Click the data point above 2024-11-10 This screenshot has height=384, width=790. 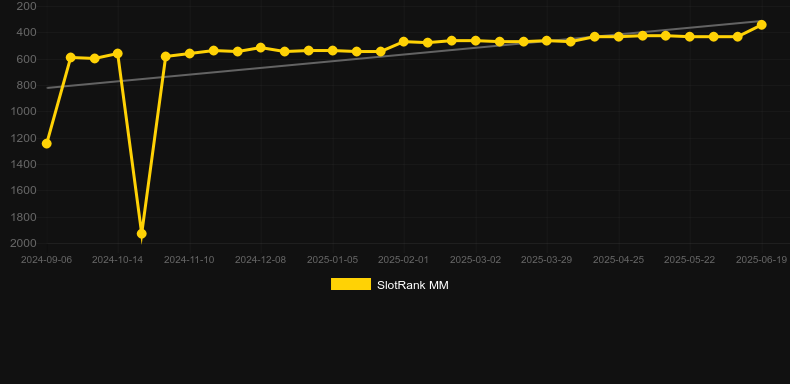click(189, 53)
